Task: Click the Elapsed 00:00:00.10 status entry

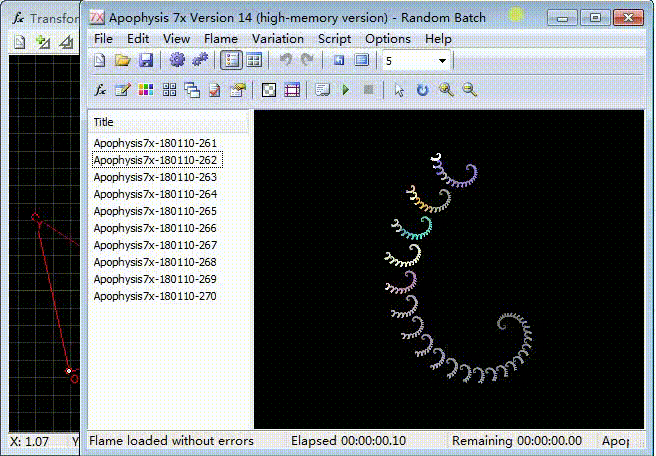Action: click(348, 441)
